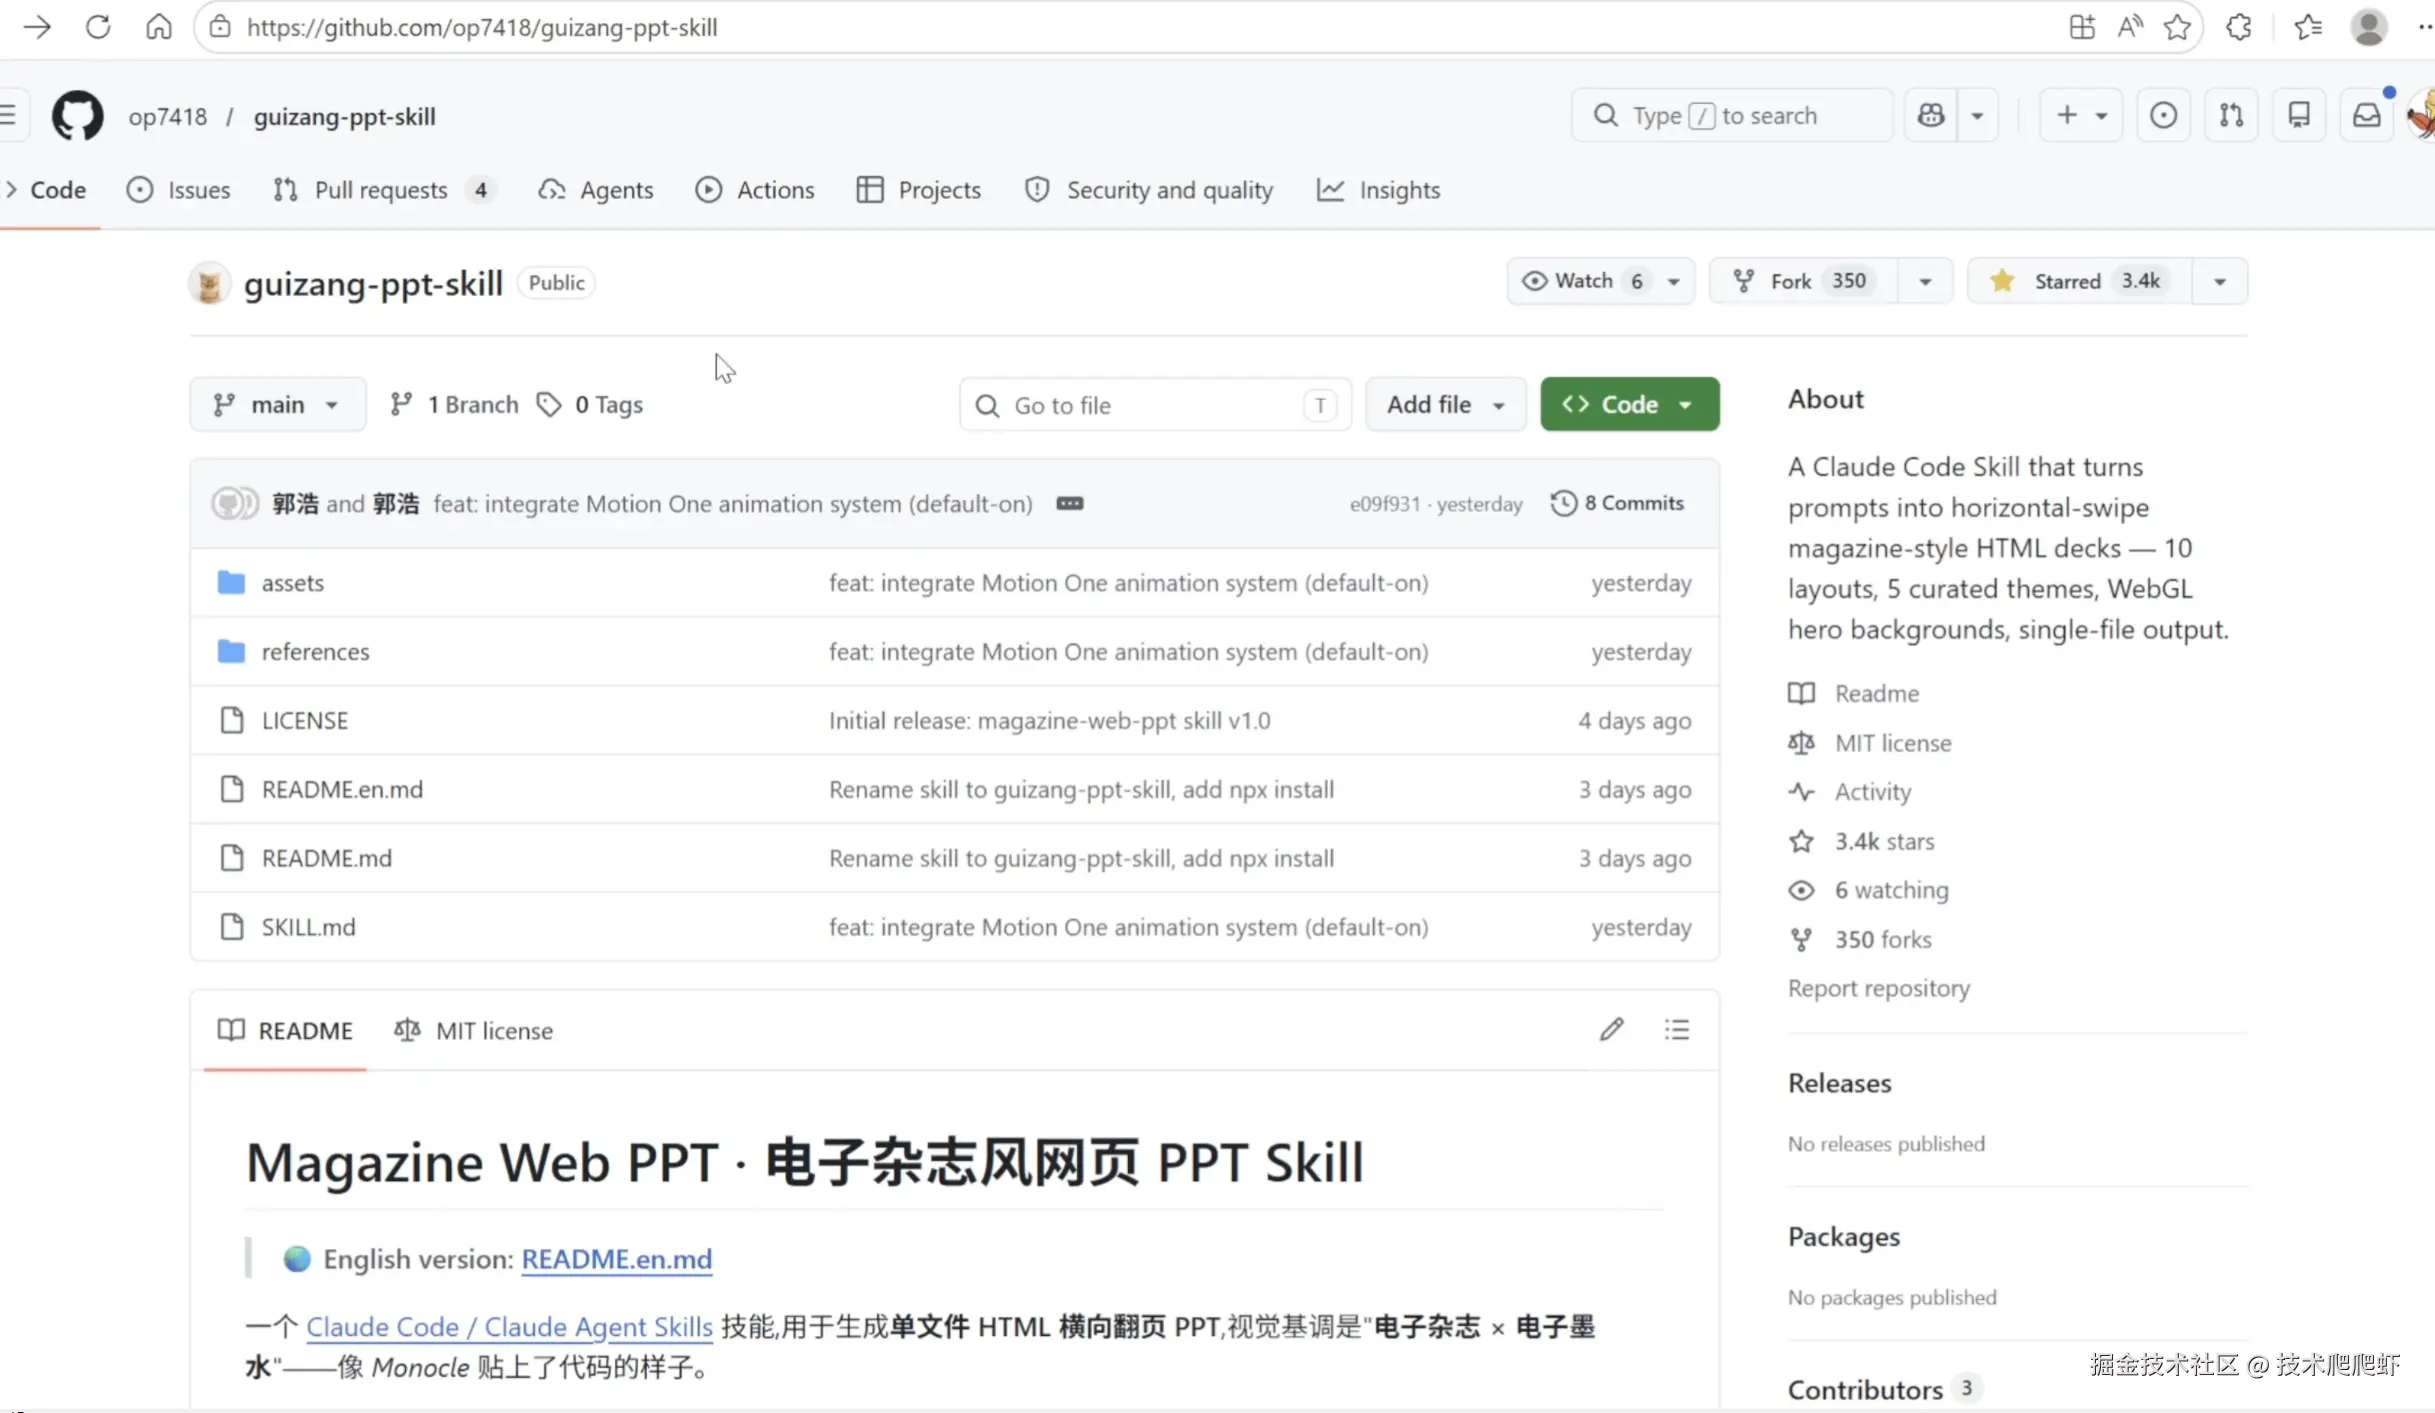
Task: Expand the green Code dropdown
Action: click(x=1629, y=405)
